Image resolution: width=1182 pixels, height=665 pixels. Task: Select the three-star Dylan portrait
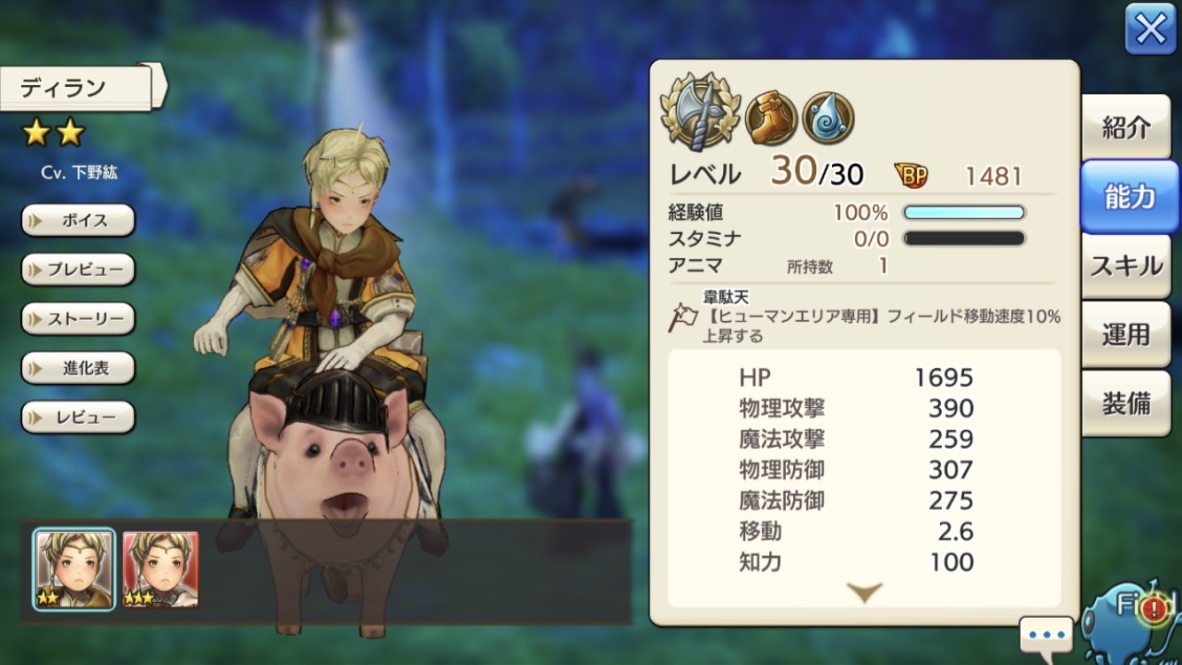161,569
